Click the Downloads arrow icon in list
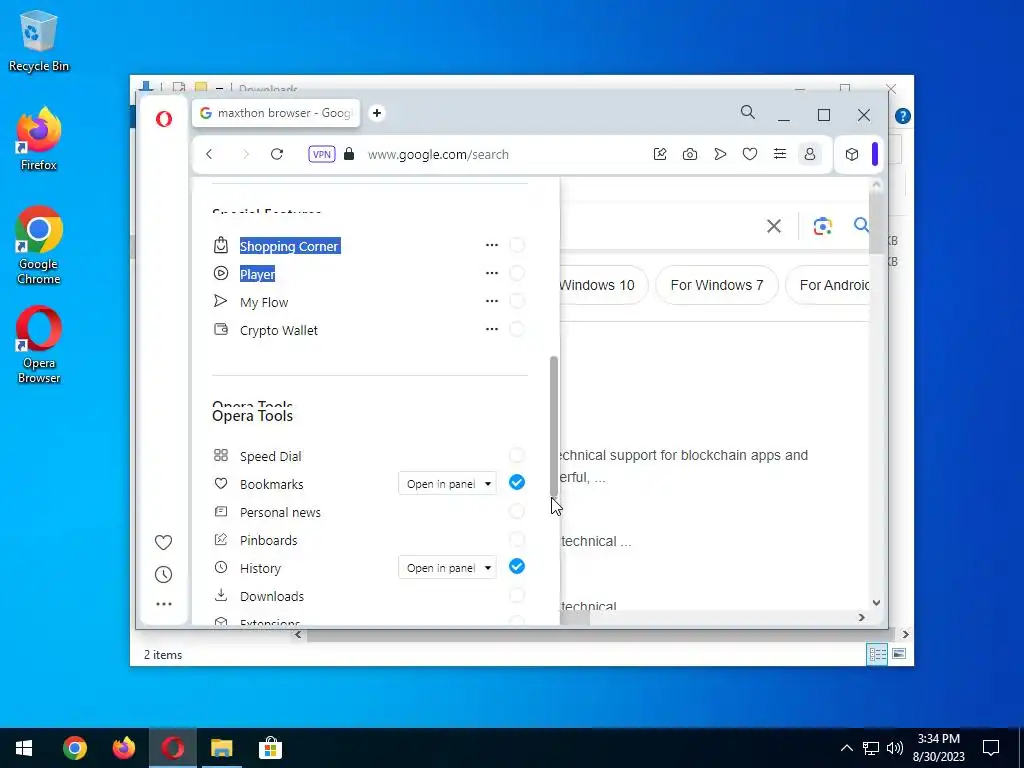Screen dimensions: 1024x768 [x=221, y=595]
